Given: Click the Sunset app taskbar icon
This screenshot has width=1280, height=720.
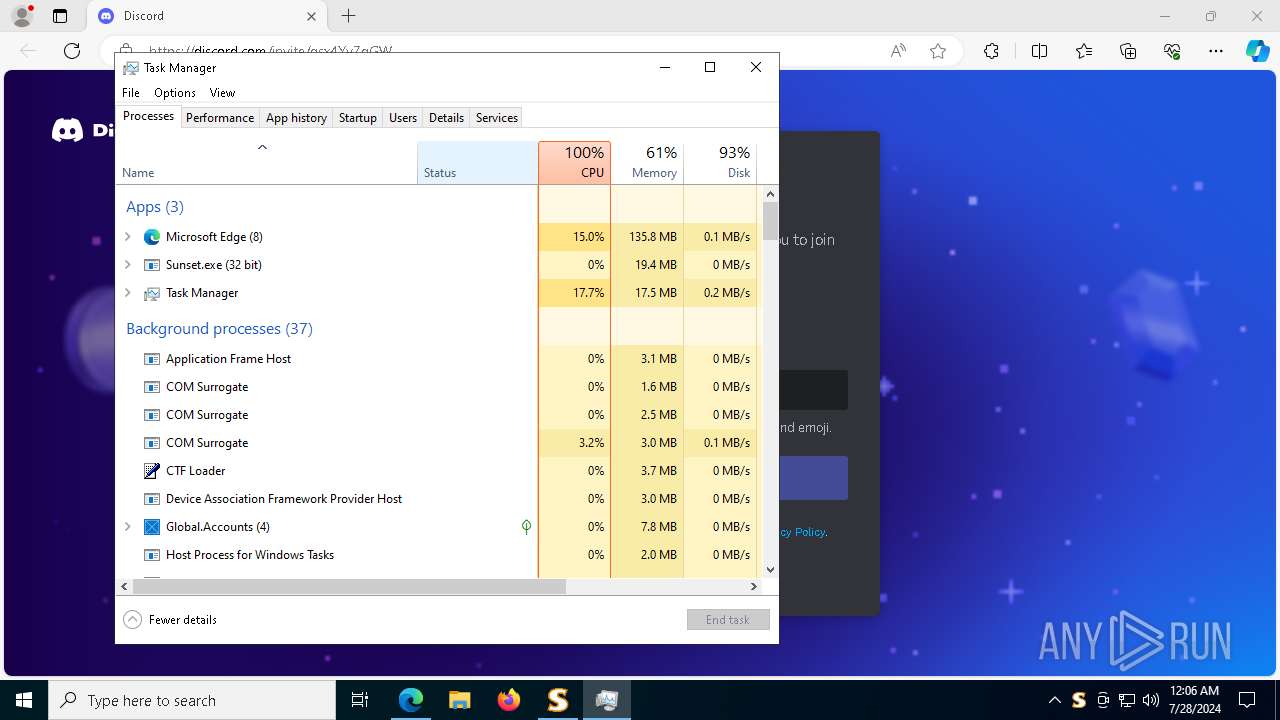Looking at the screenshot, I should point(558,700).
